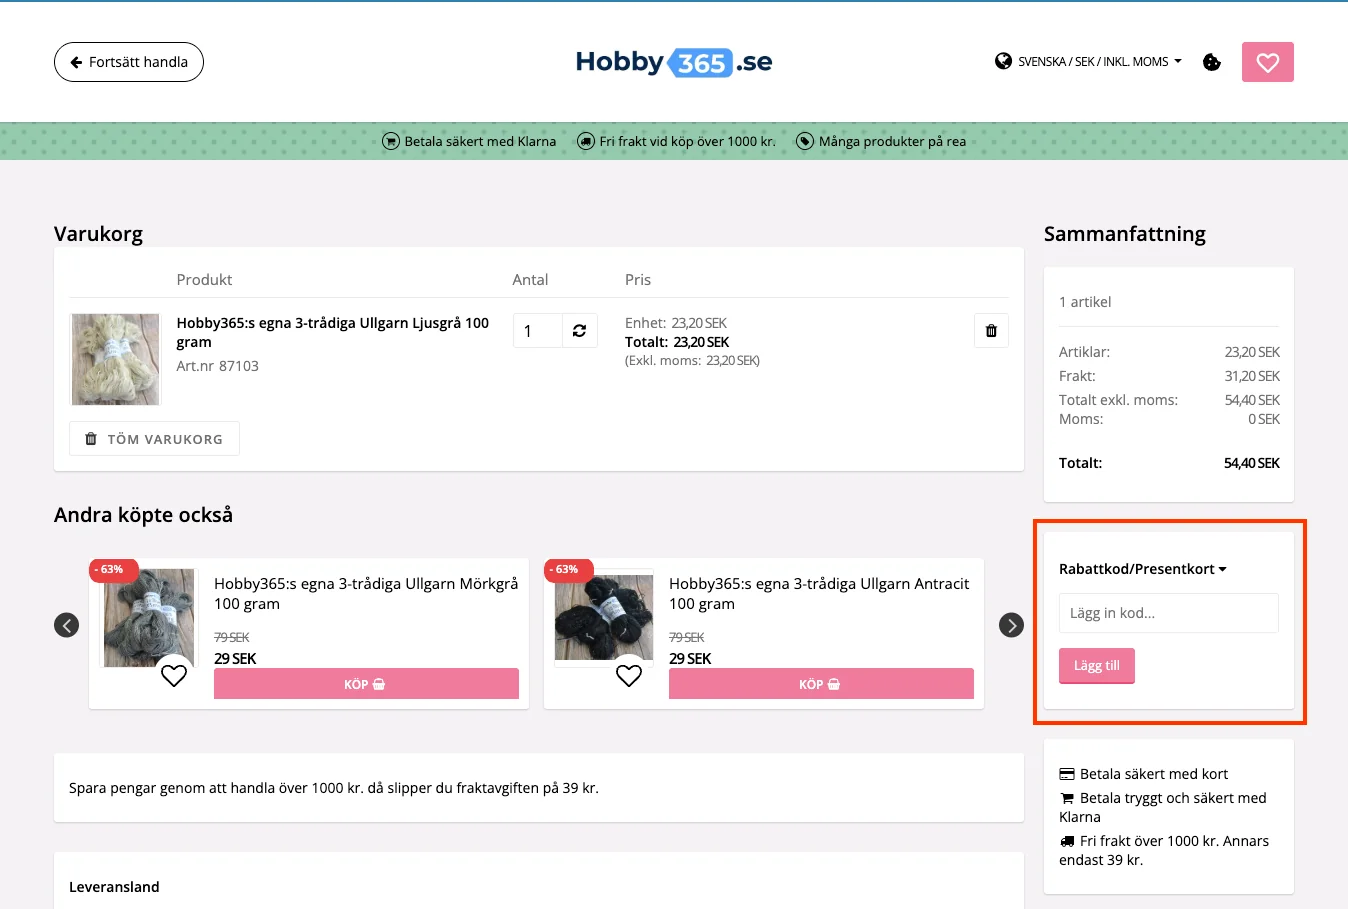Open Ljusgrå yarn product thumbnail
The width and height of the screenshot is (1348, 909).
115,359
